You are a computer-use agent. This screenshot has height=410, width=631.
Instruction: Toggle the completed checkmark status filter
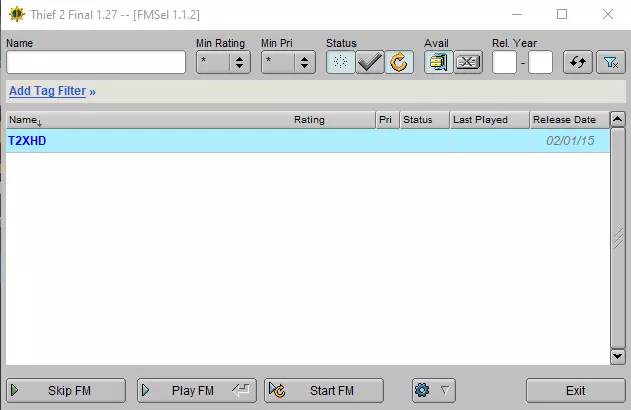(370, 62)
